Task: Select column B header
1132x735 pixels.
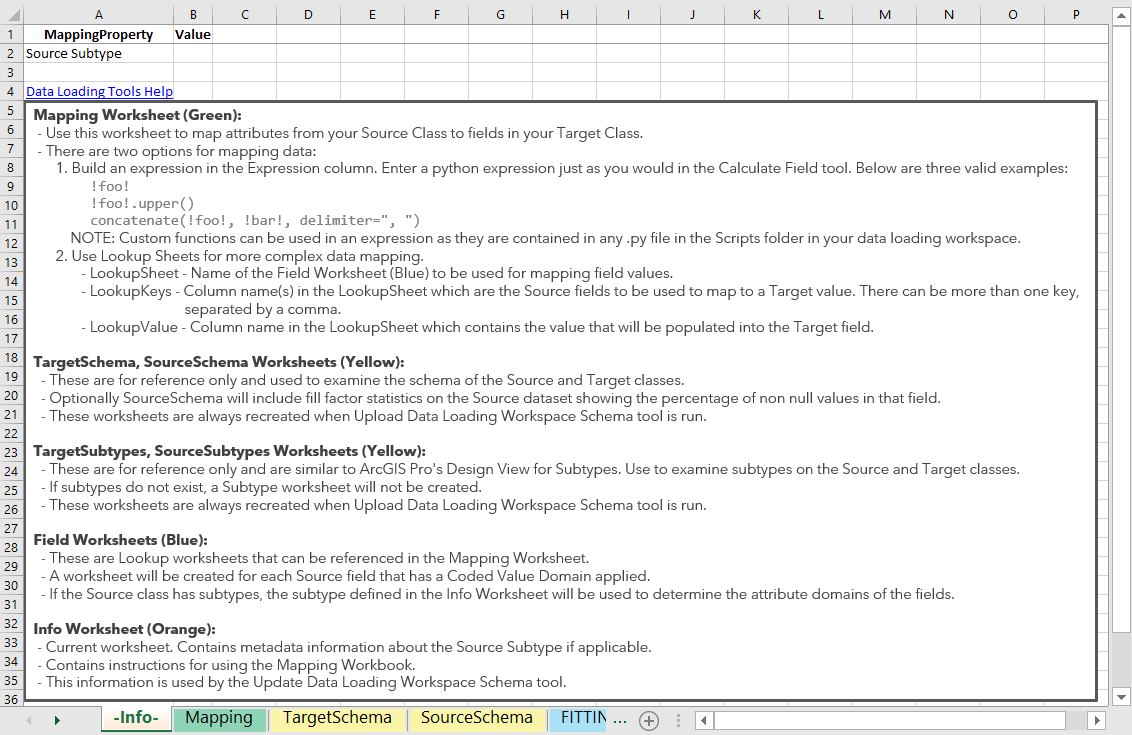Action: click(x=193, y=14)
